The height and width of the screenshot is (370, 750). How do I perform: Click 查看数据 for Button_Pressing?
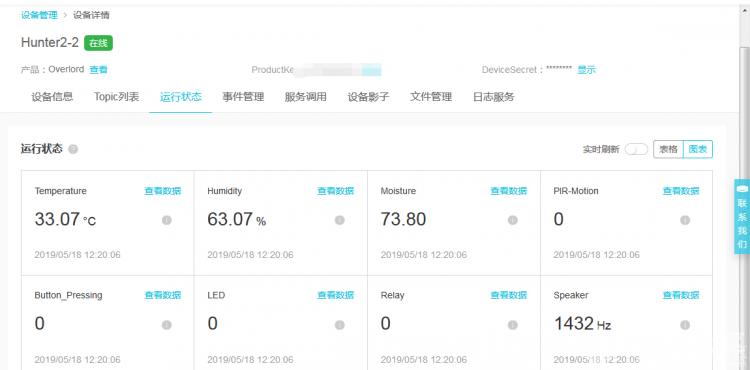pos(163,295)
